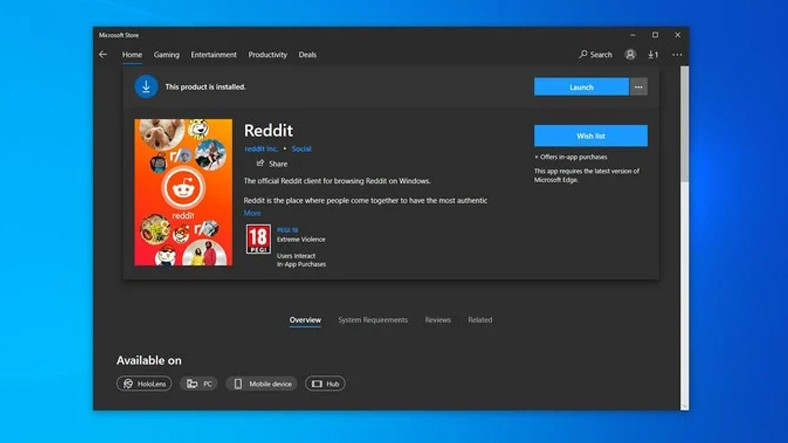Viewport: 788px width, 443px height.
Task: Select the Home tab
Action: coord(132,55)
